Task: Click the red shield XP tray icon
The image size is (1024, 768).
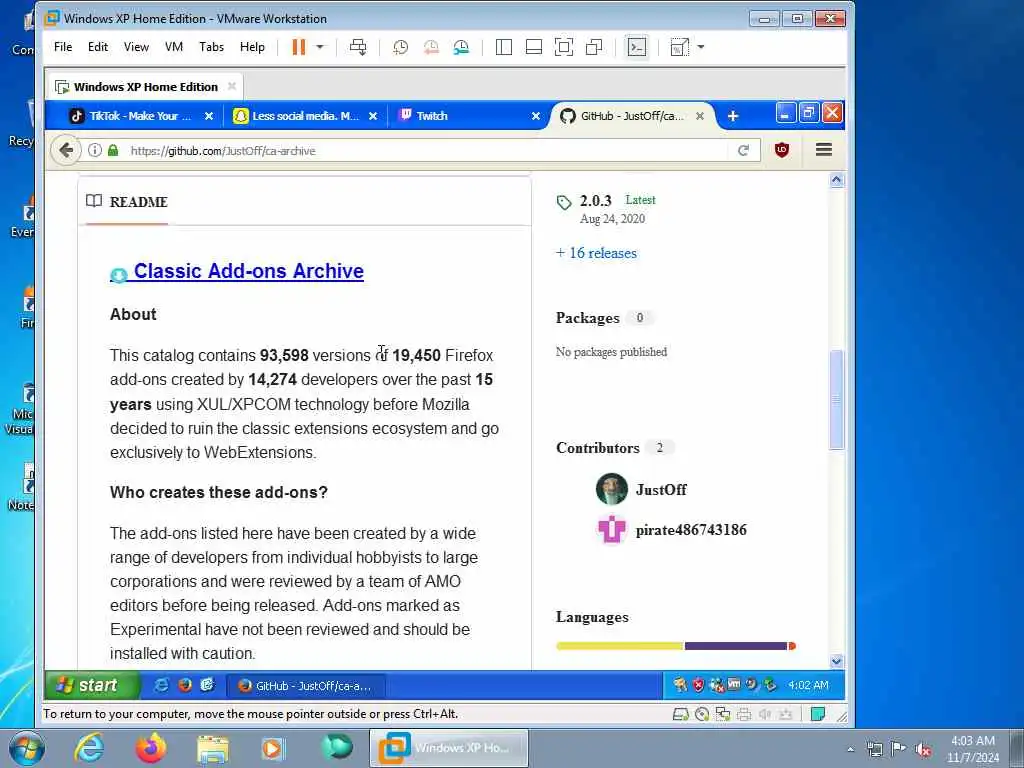Action: click(698, 685)
